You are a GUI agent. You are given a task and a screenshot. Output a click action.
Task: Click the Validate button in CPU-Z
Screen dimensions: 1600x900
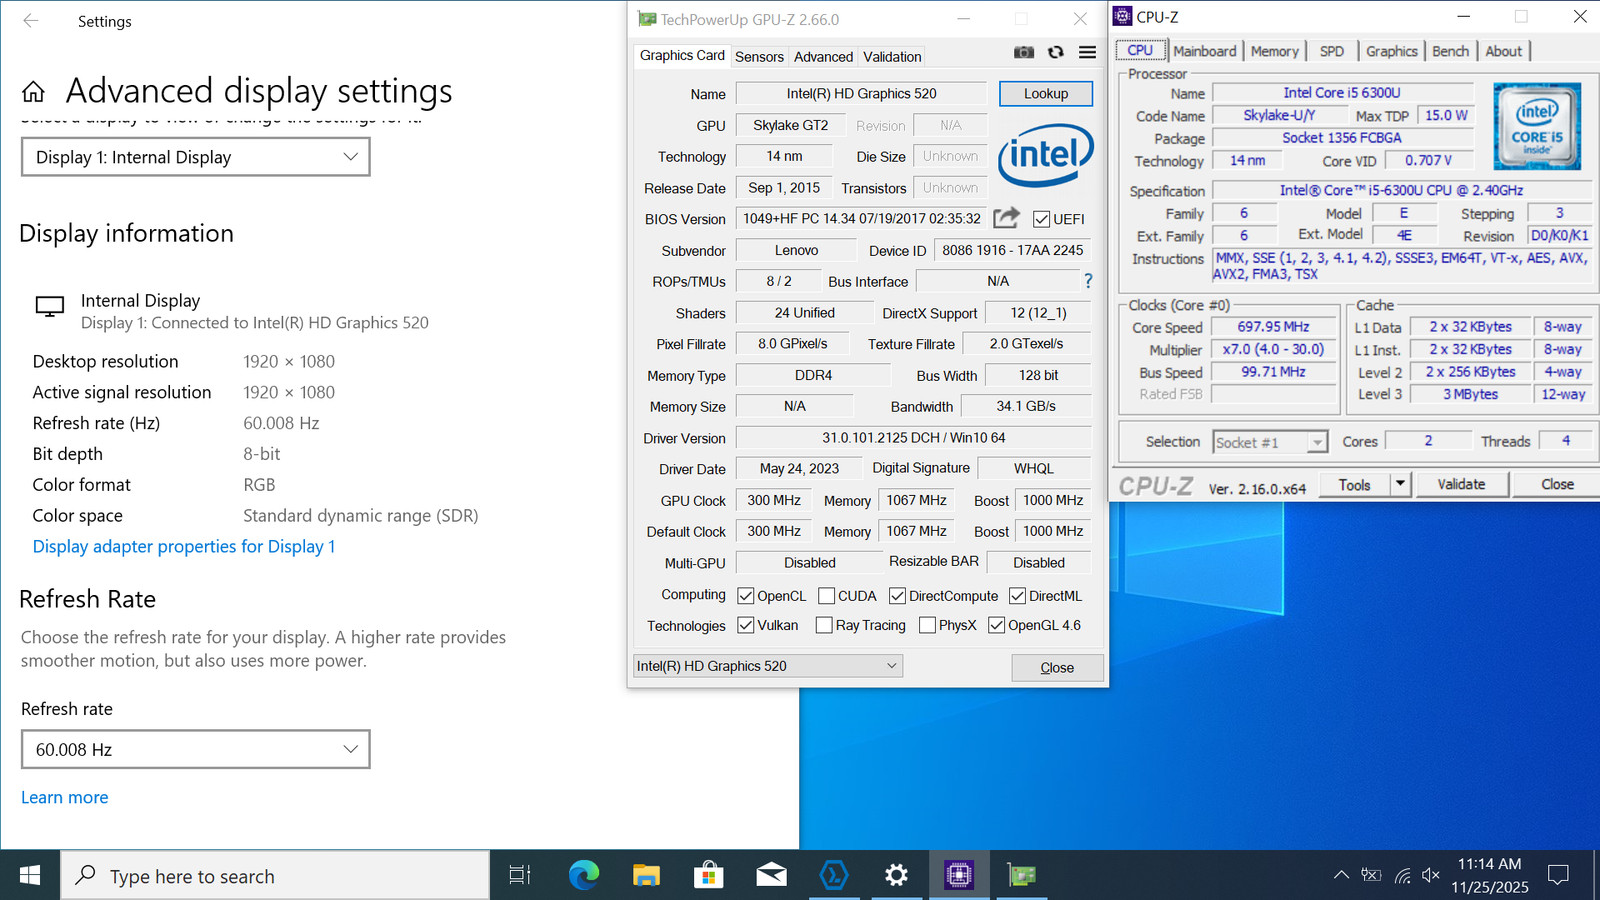tap(1461, 484)
